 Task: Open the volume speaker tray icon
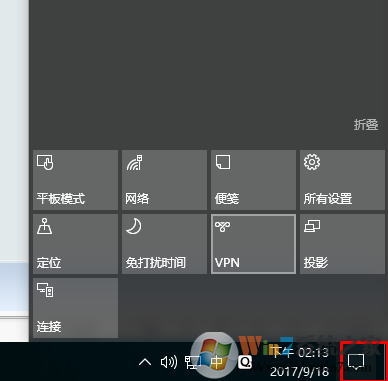tap(169, 362)
